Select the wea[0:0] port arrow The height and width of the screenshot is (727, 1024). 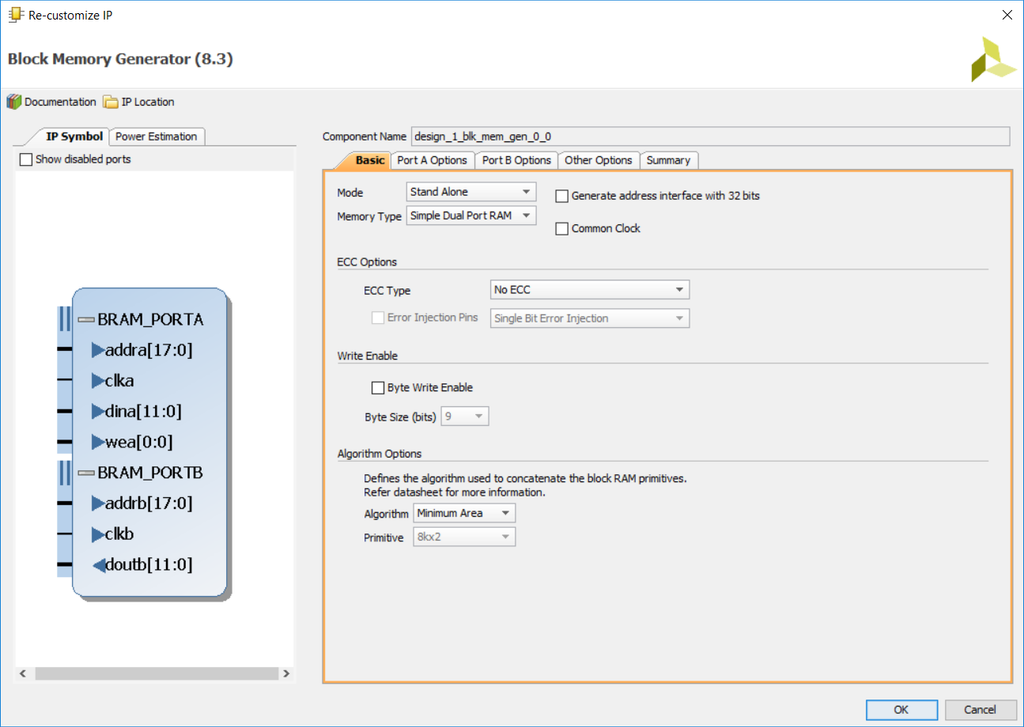(x=98, y=442)
